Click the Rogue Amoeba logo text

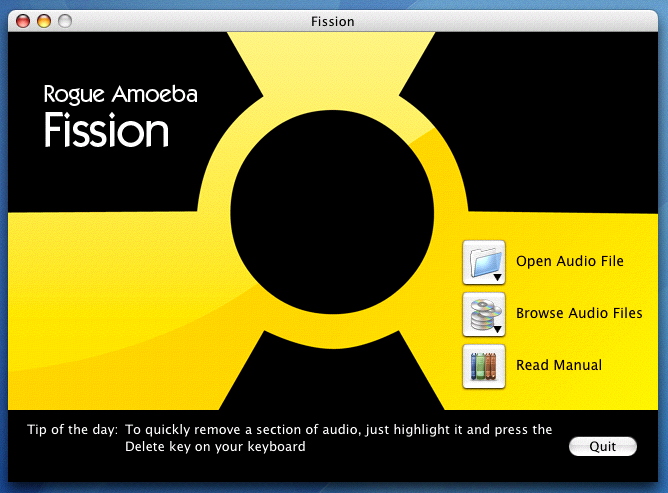coord(121,94)
